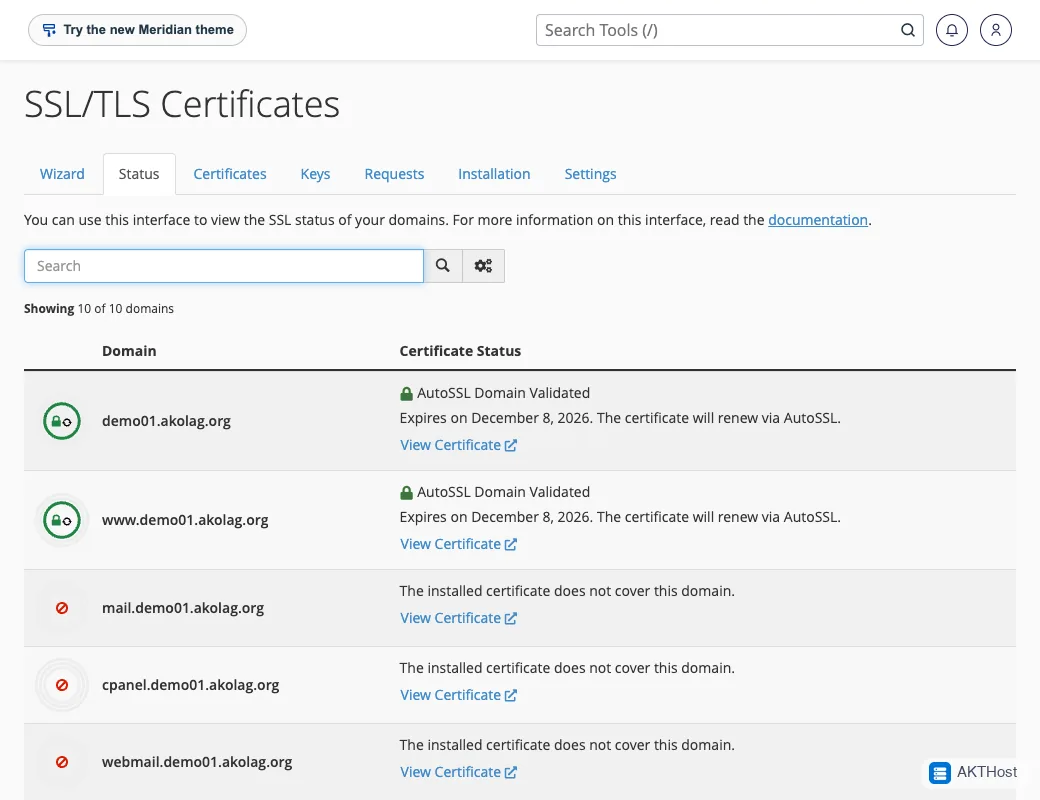Image resolution: width=1040 pixels, height=800 pixels.
Task: View Certificate for webmail.demo01.akolag.org
Action: pyautogui.click(x=458, y=772)
